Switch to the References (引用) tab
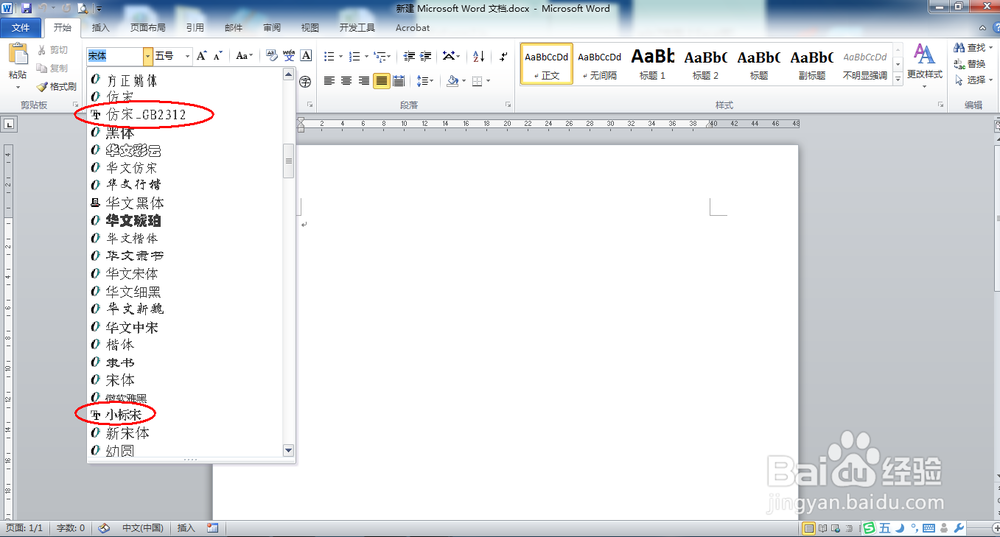Screen dimensions: 1000x537 [x=195, y=27]
